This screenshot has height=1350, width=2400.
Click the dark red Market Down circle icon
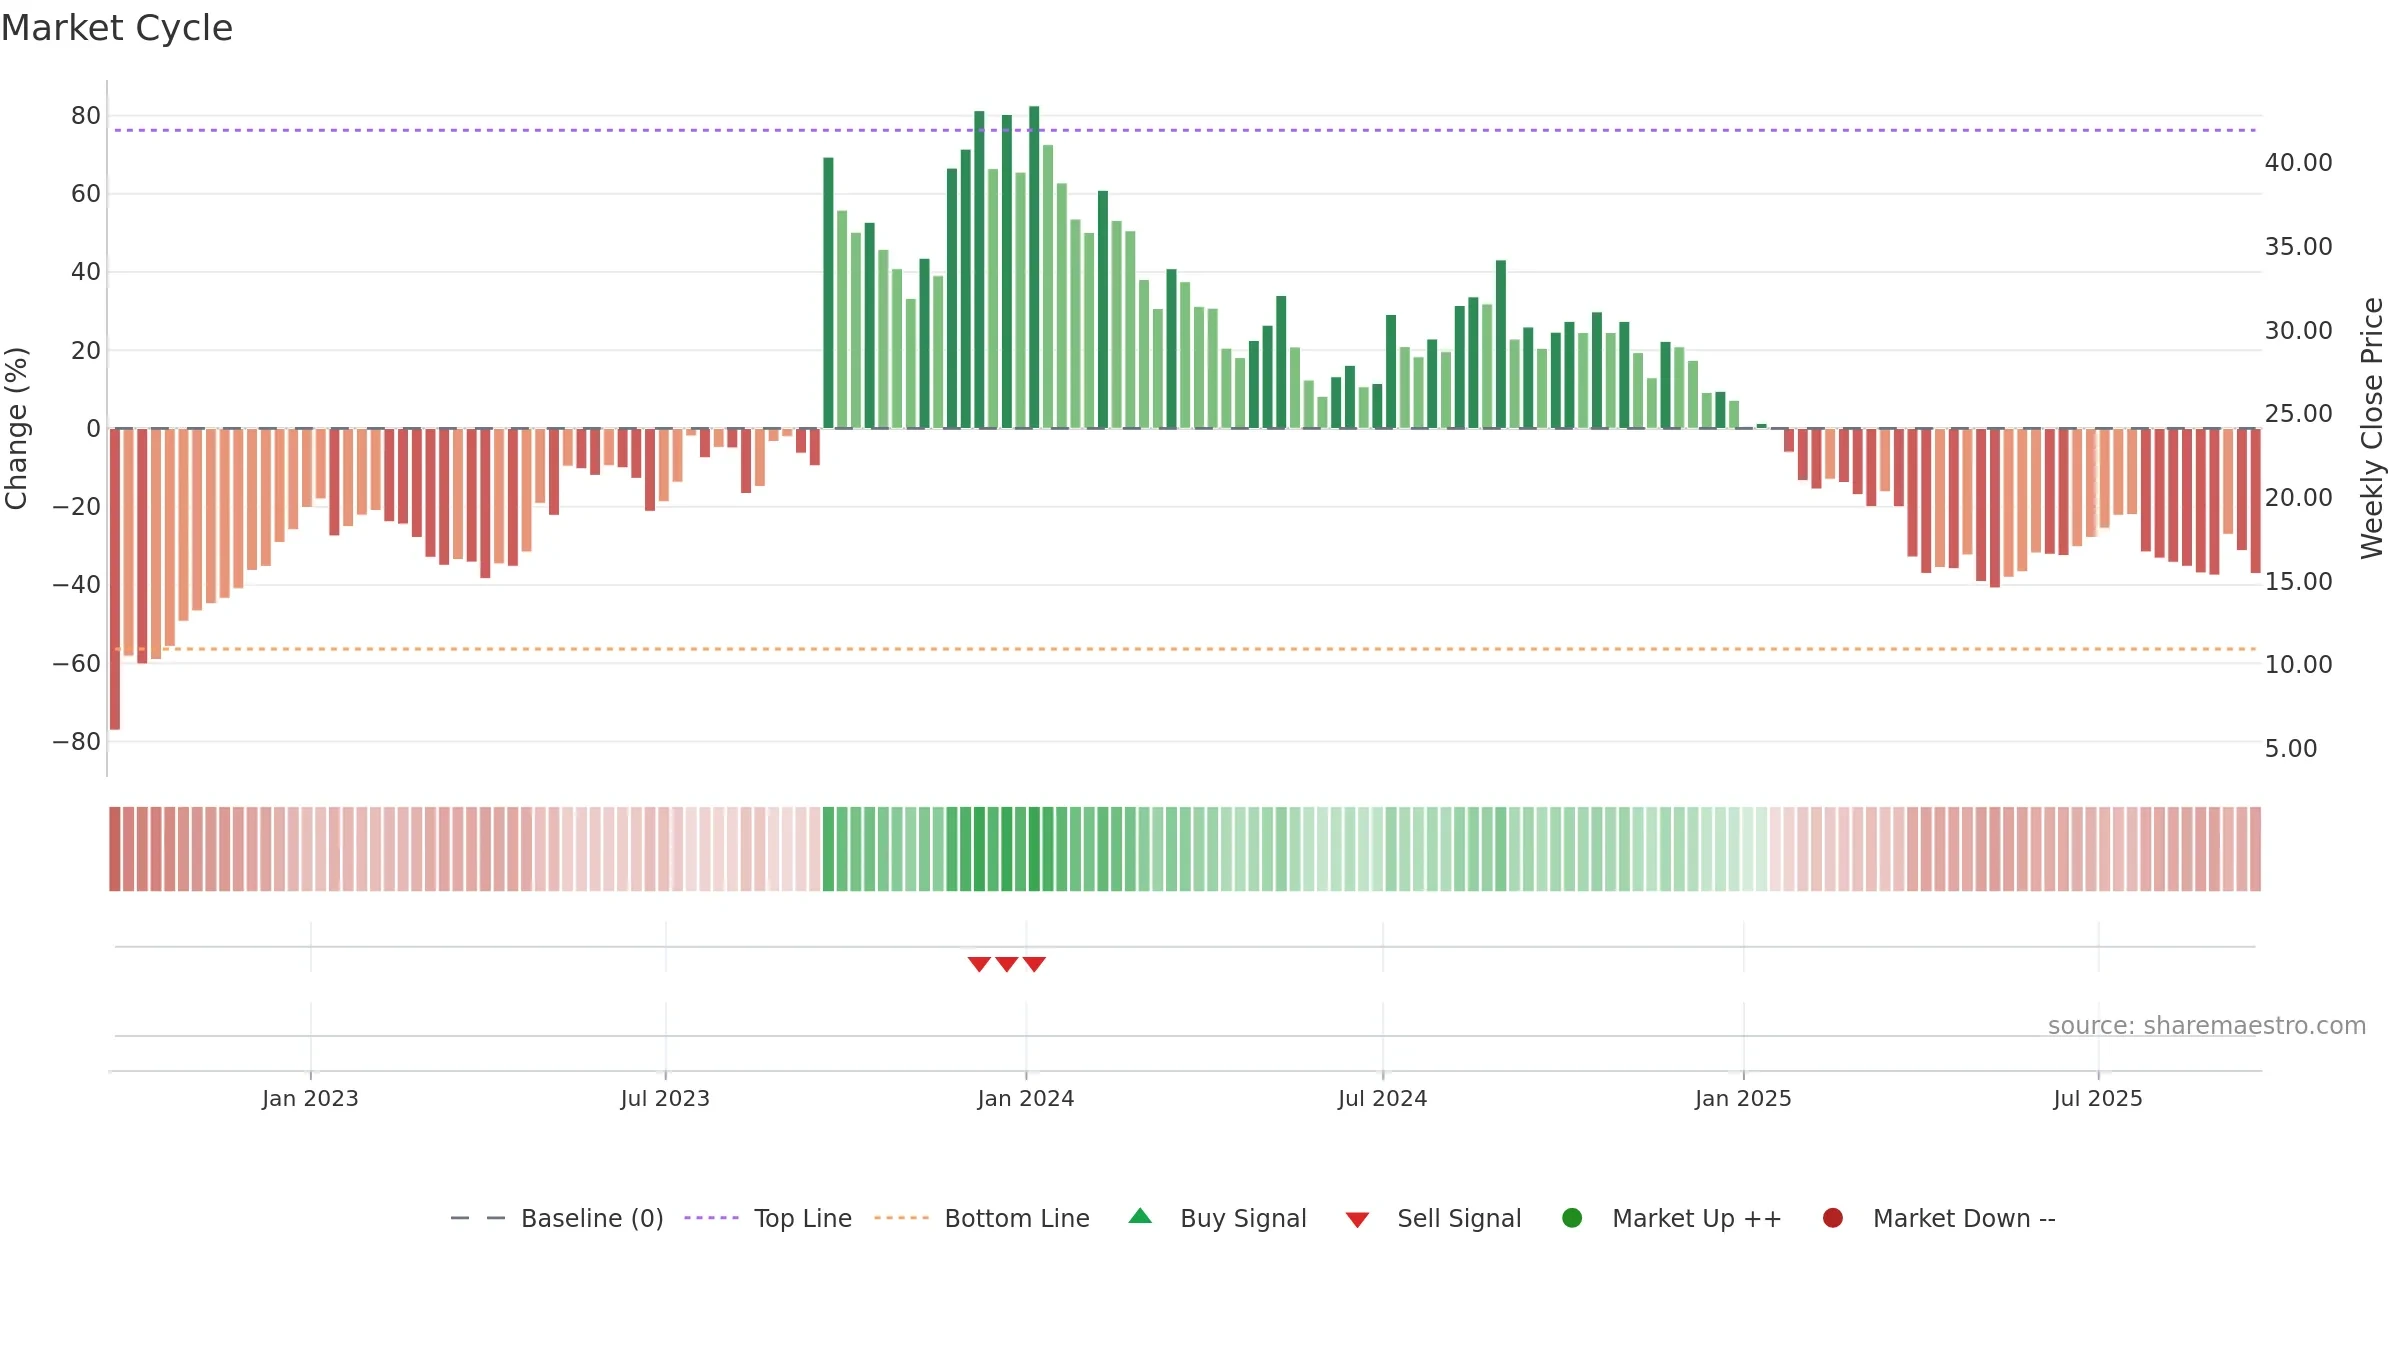(x=1833, y=1218)
